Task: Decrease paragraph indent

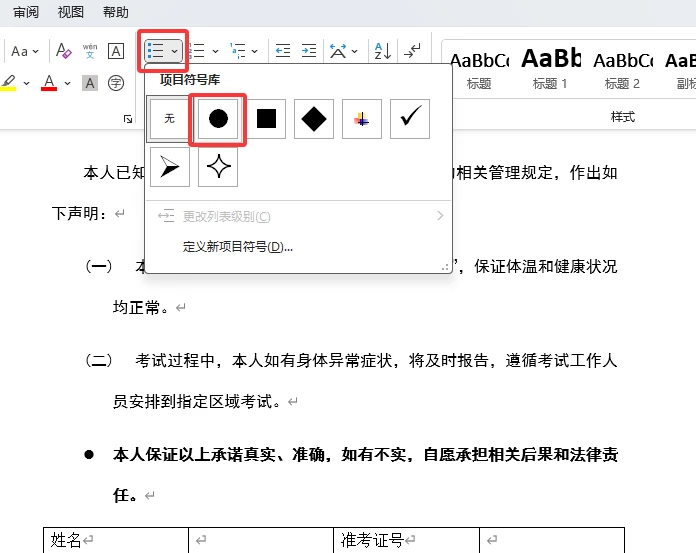Action: coord(283,51)
